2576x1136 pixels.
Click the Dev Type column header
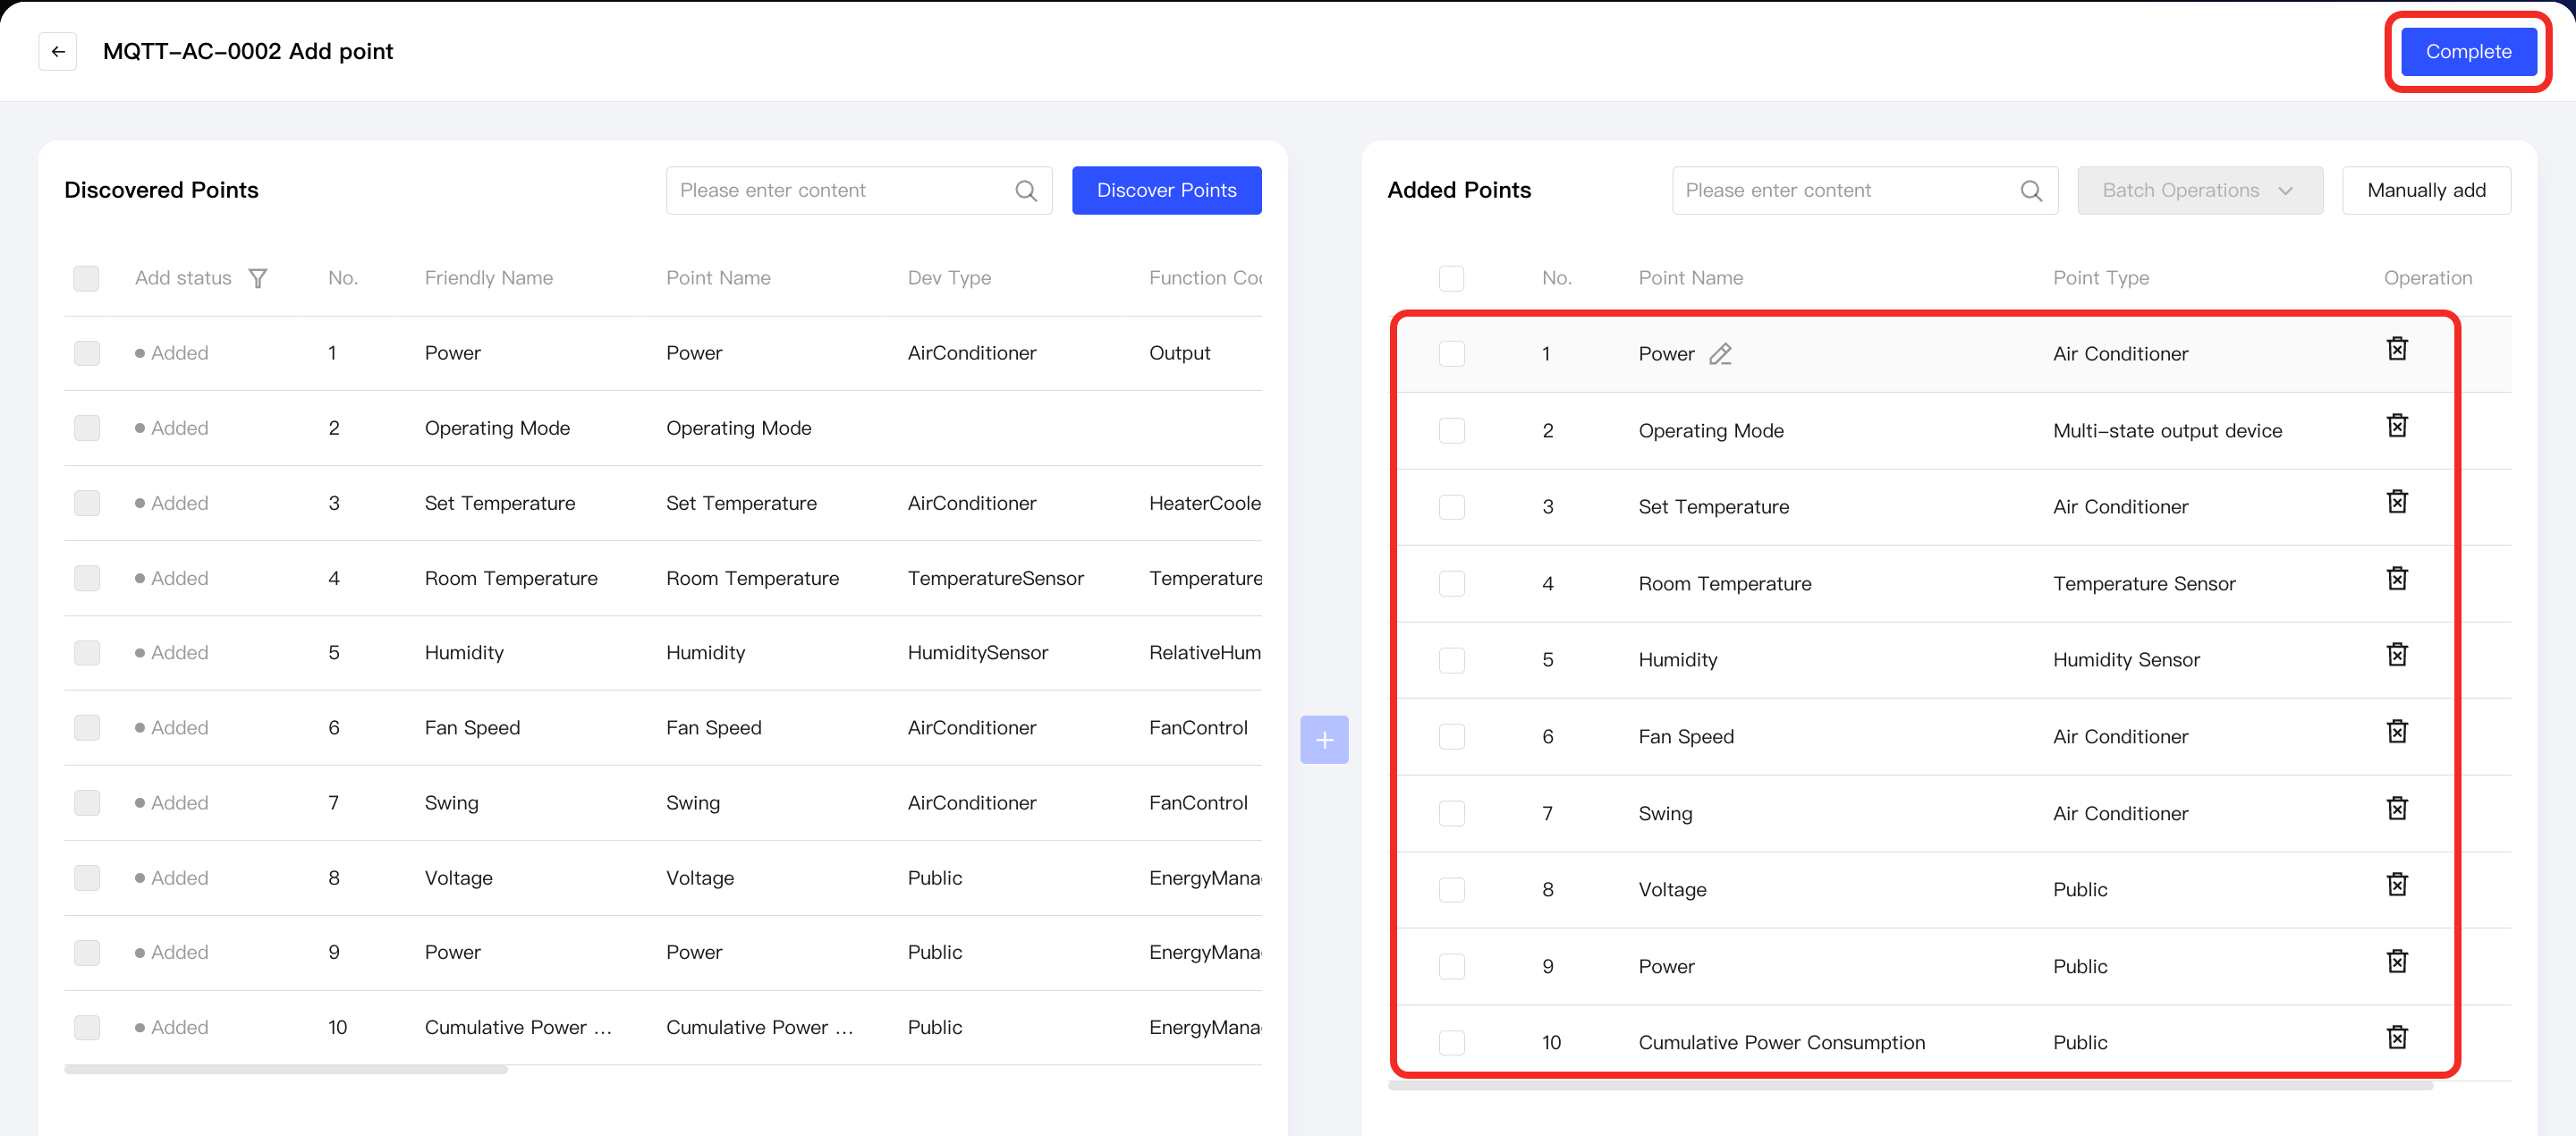tap(949, 278)
